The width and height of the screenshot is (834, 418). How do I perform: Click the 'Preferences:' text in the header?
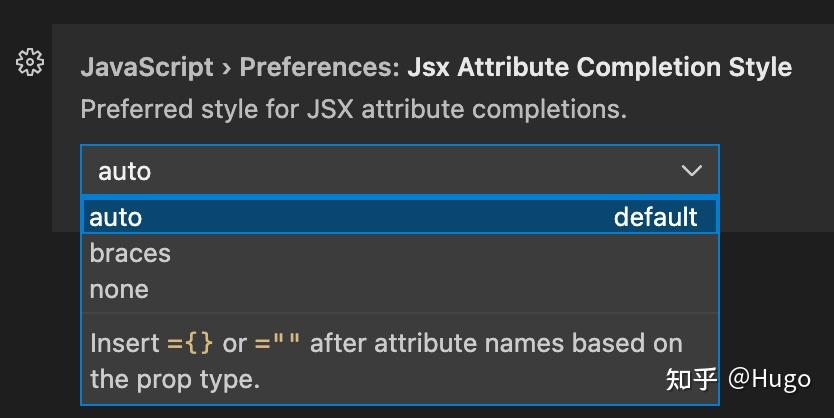[x=320, y=68]
